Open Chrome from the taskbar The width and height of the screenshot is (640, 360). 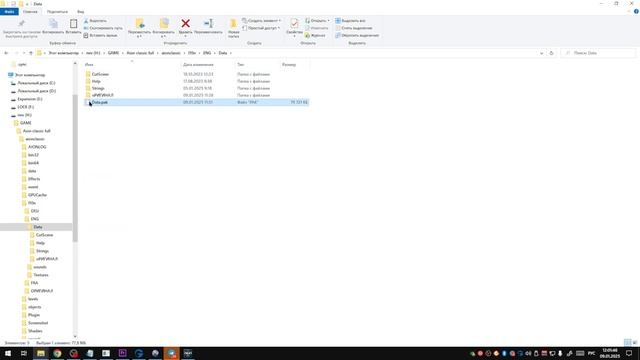57,353
